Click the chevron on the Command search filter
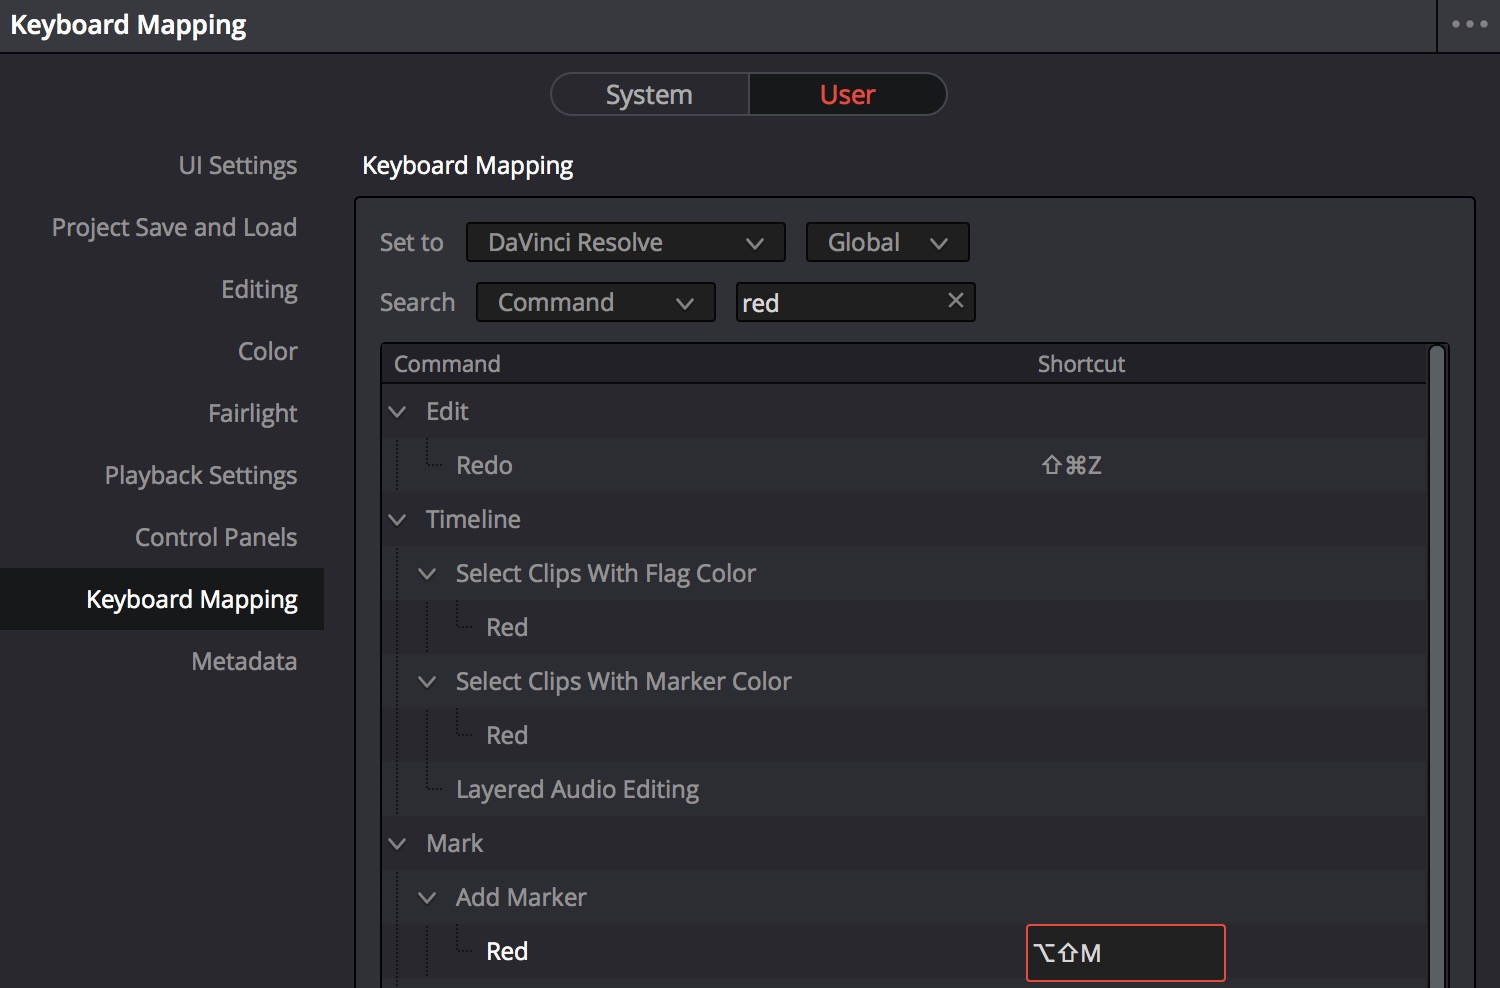 pyautogui.click(x=686, y=302)
